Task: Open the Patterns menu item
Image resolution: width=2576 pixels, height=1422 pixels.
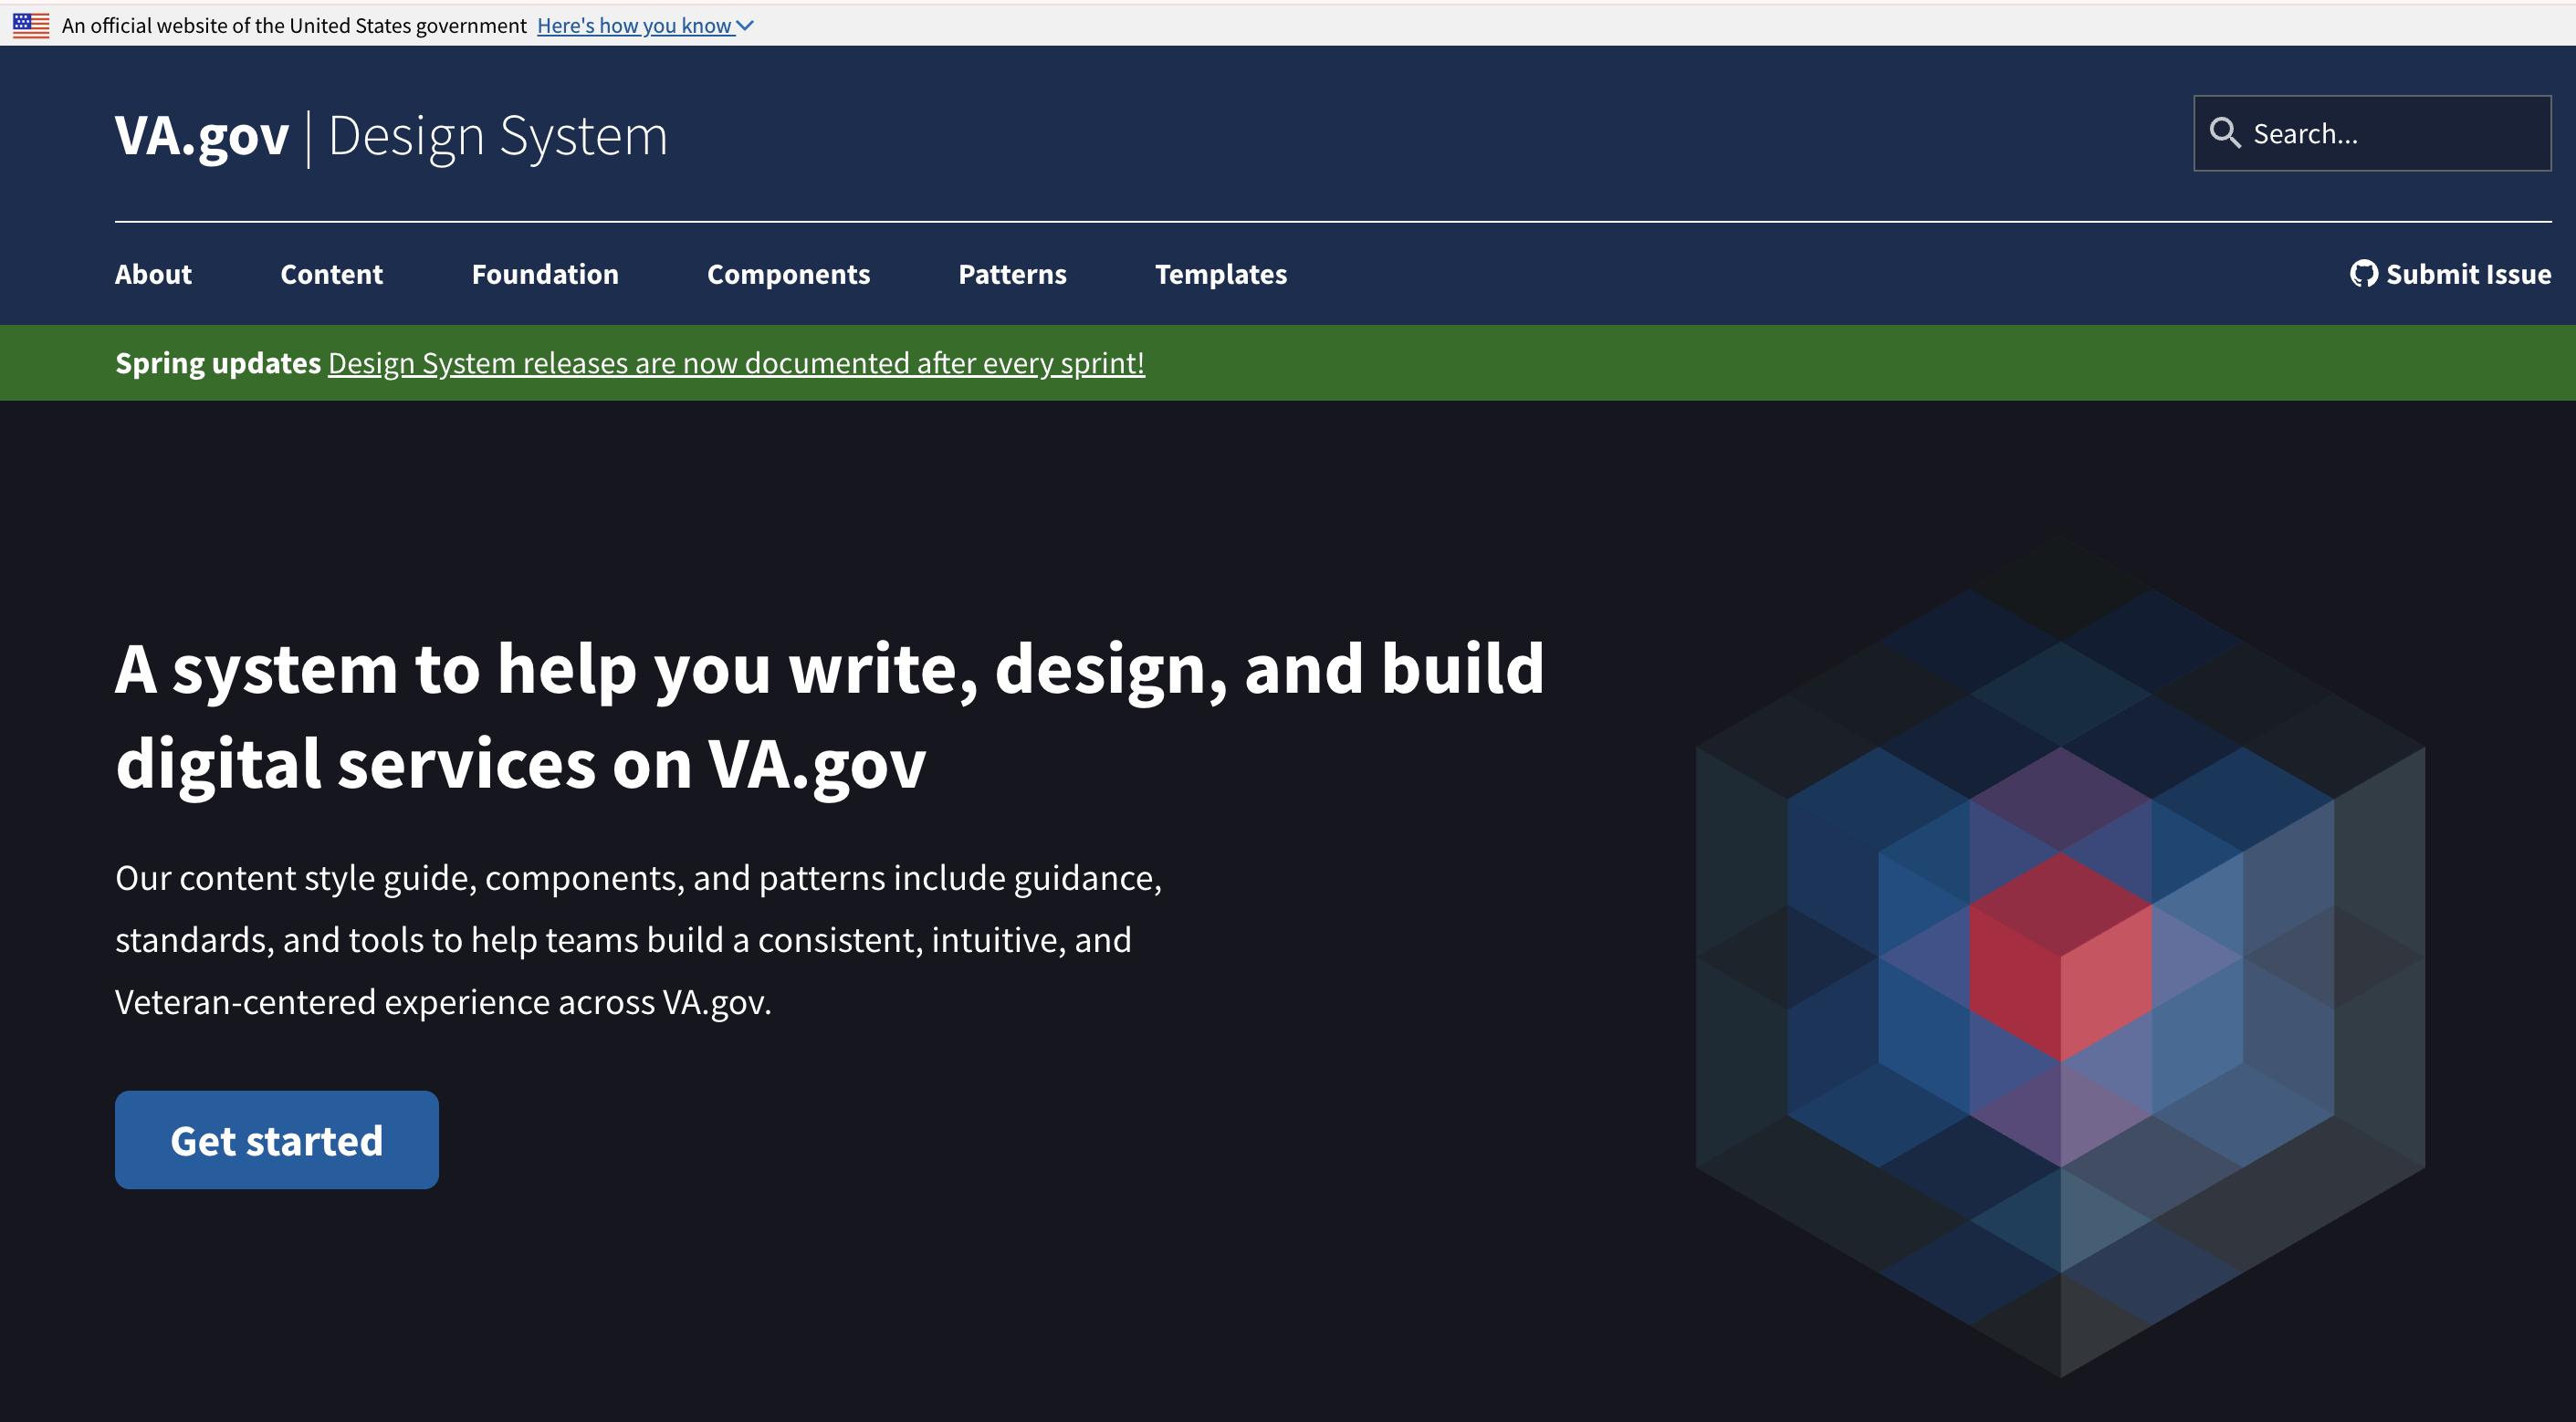Action: point(1012,274)
